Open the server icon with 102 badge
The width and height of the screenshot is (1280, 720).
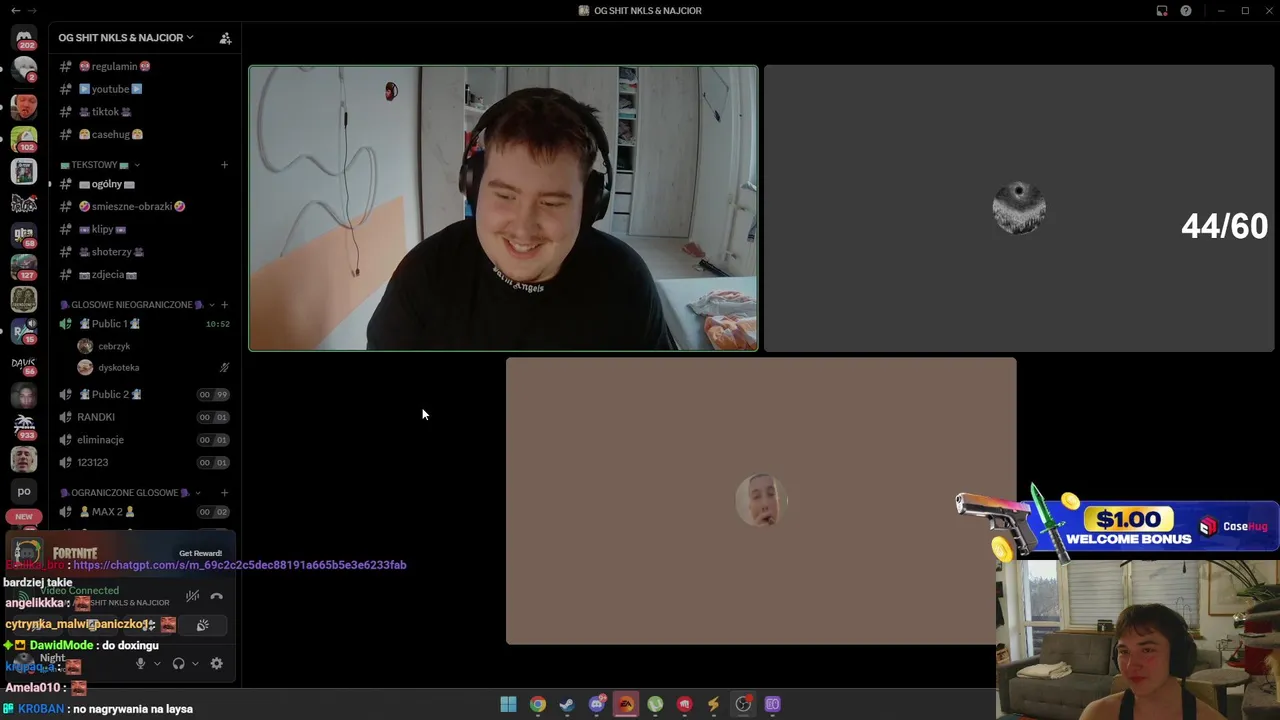point(24,138)
